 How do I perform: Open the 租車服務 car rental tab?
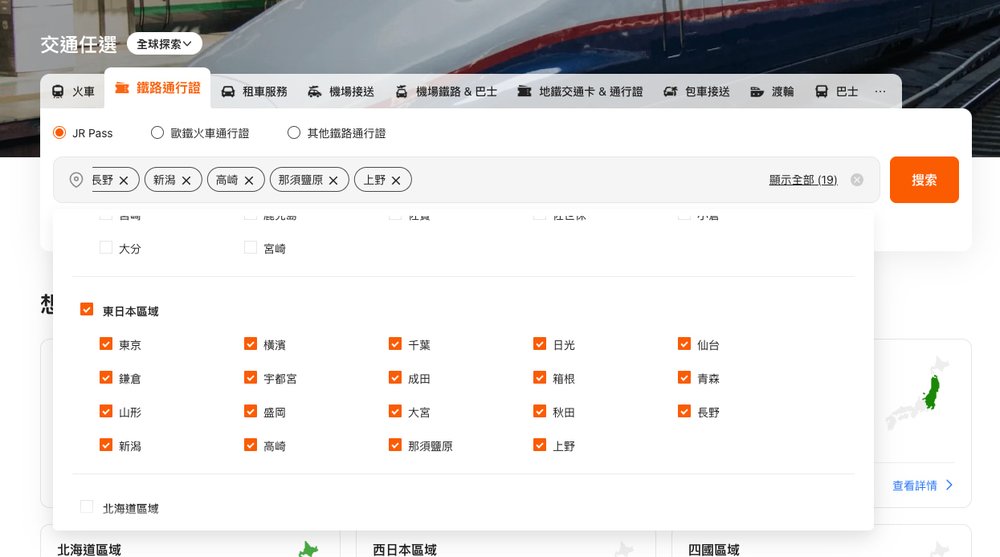[254, 91]
